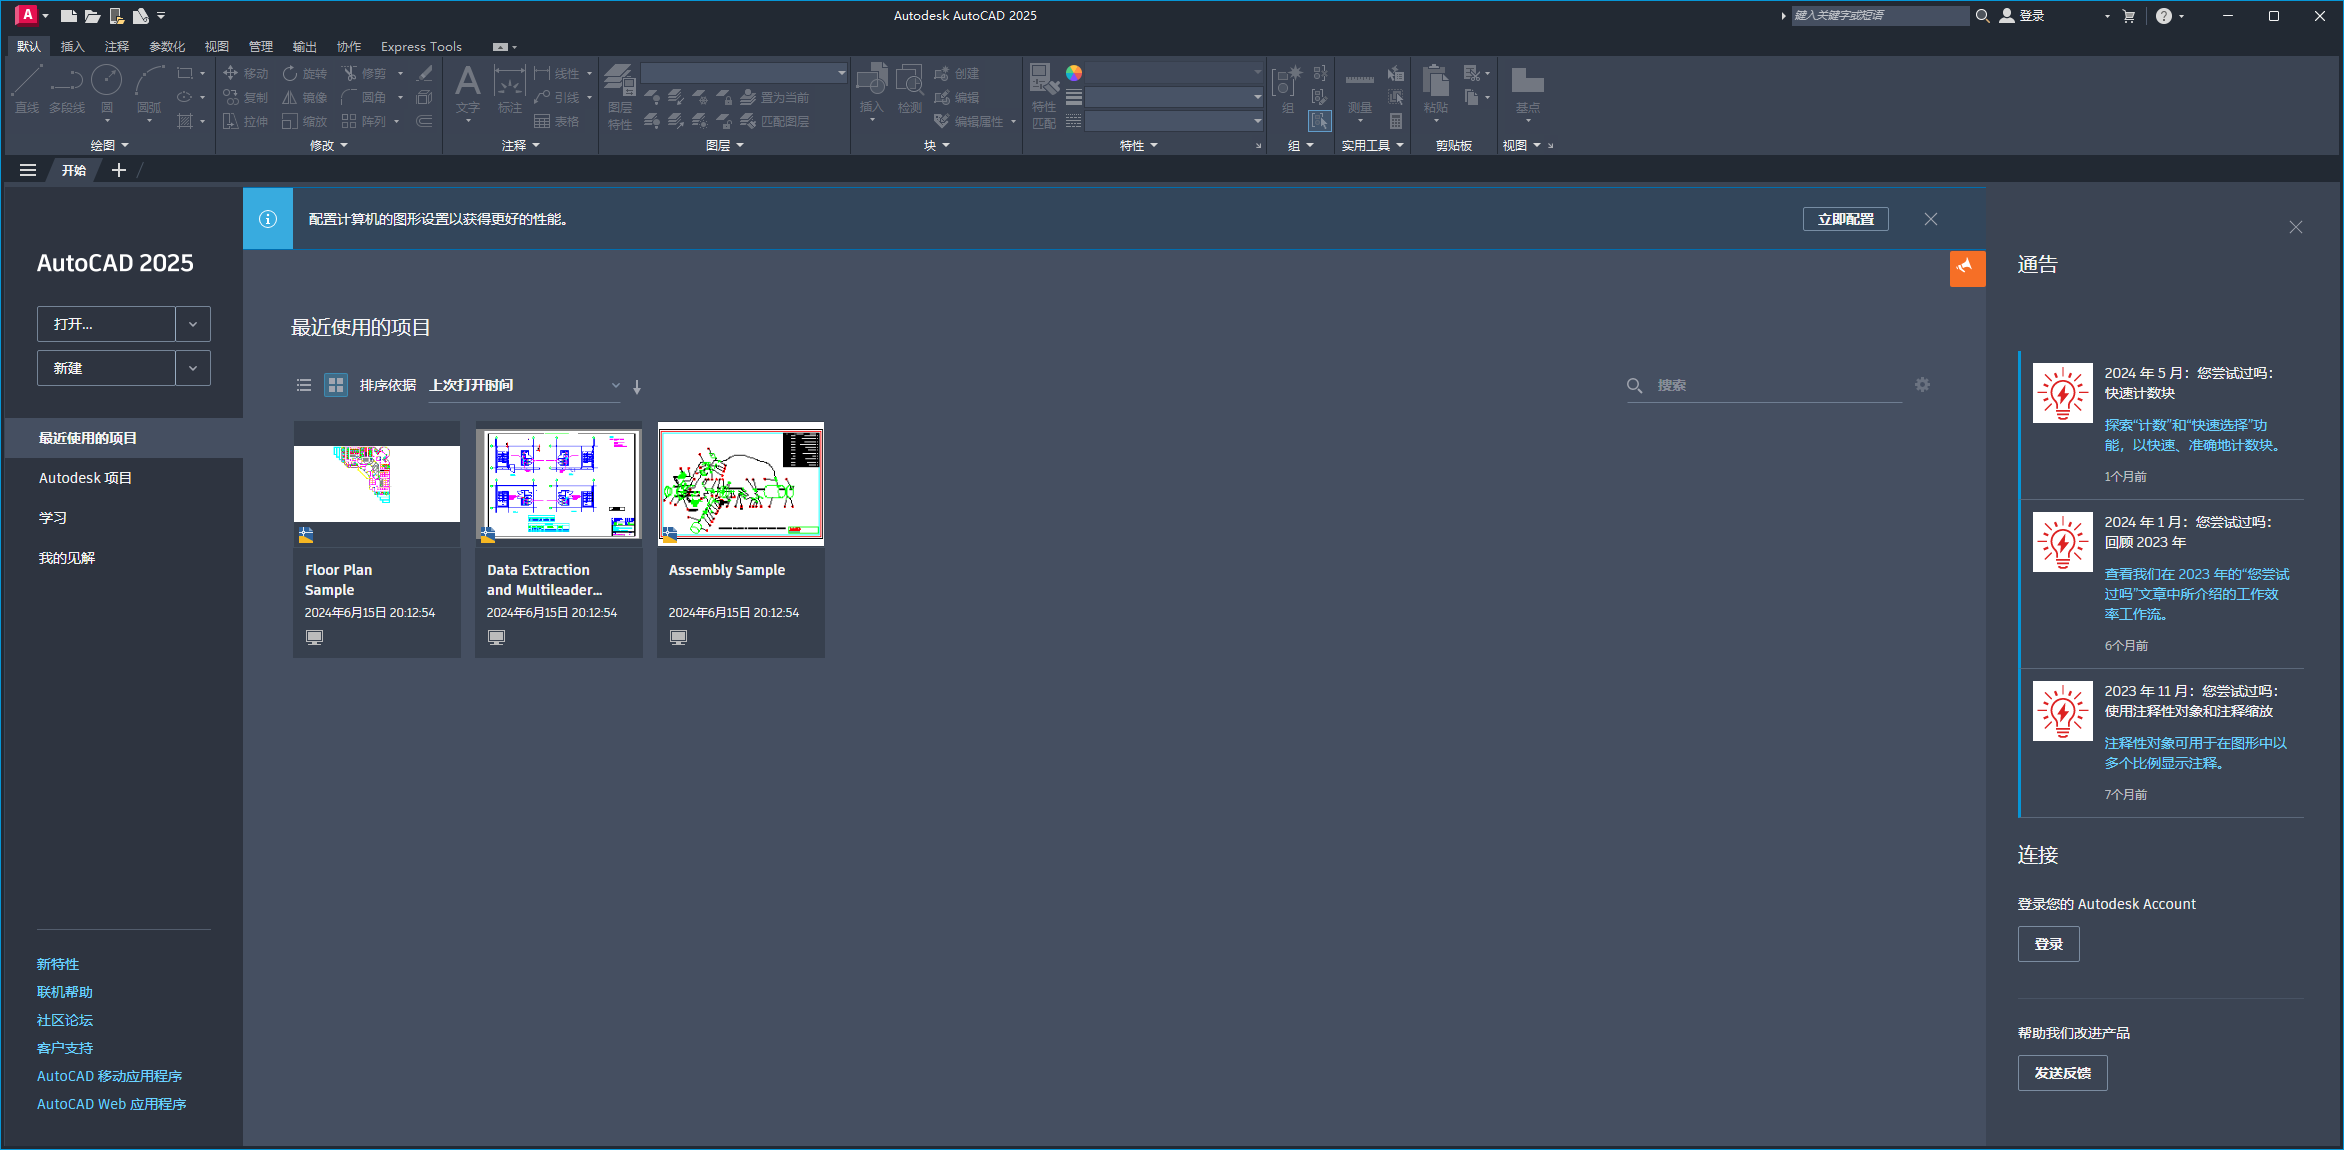
Task: Click the Match Properties icon
Action: 1043,84
